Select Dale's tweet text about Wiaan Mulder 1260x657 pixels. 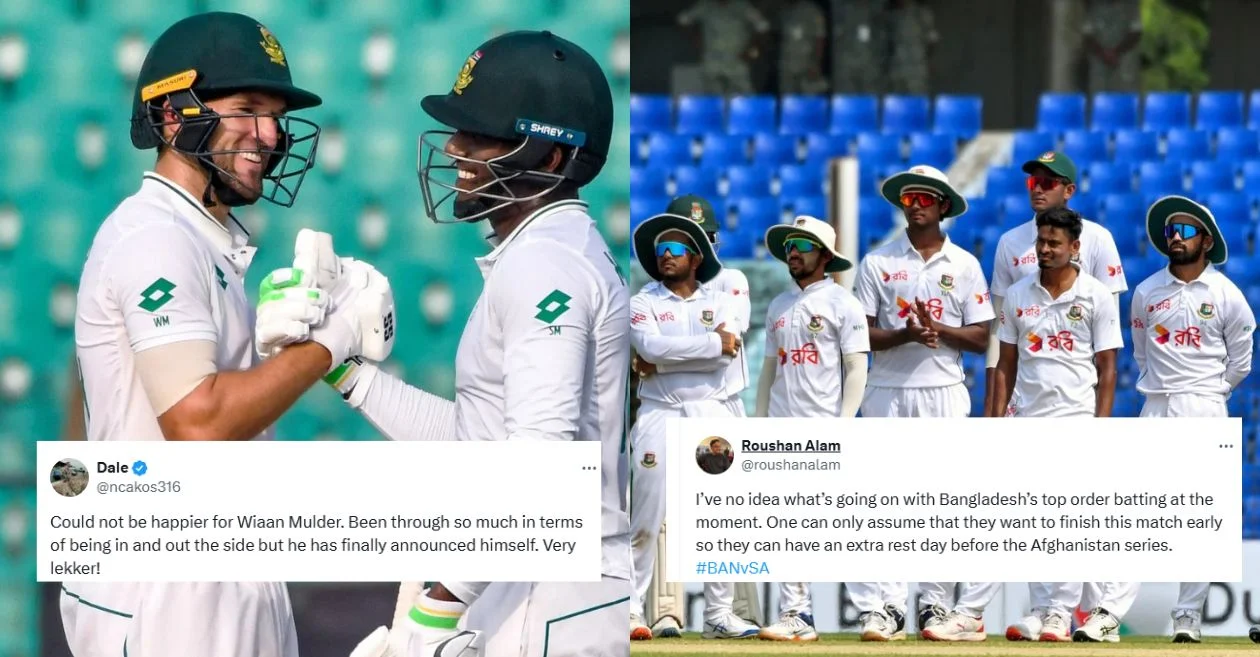[317, 543]
